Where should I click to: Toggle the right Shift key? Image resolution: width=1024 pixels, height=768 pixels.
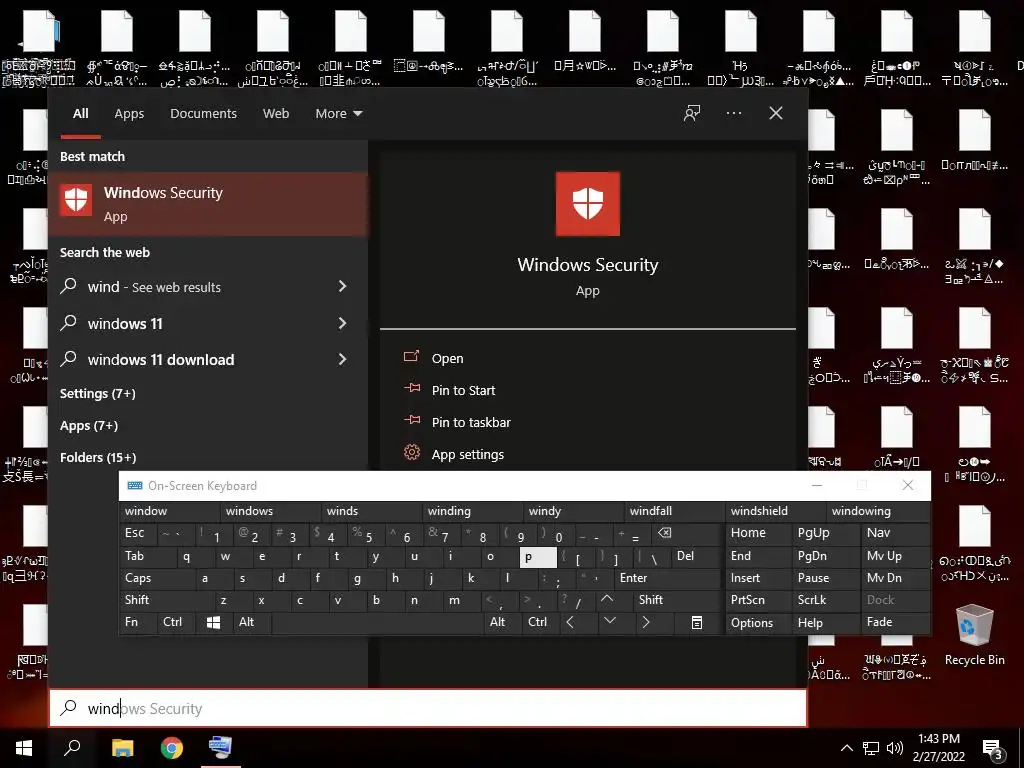(677, 600)
